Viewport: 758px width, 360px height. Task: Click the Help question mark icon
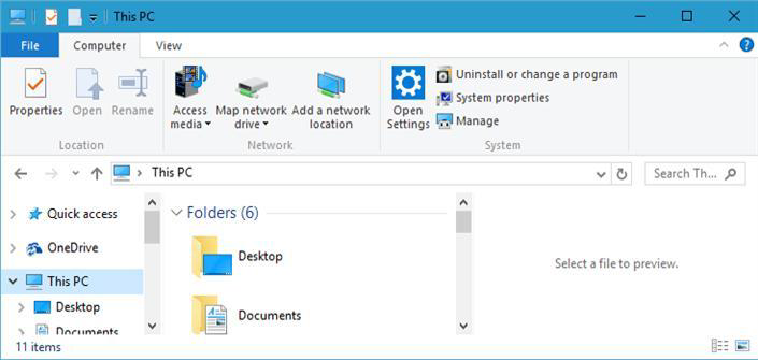[x=747, y=45]
